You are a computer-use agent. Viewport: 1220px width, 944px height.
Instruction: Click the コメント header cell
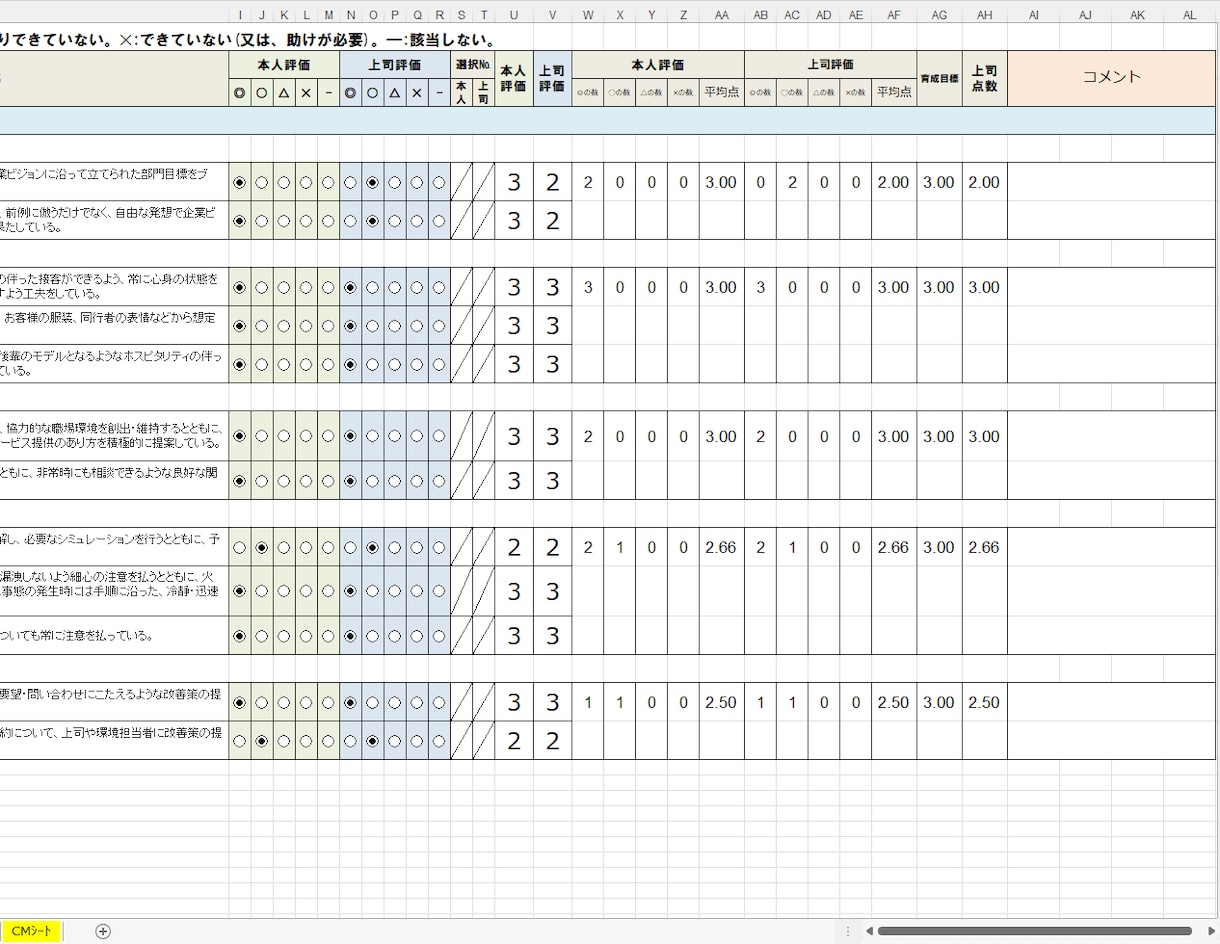coord(1112,78)
